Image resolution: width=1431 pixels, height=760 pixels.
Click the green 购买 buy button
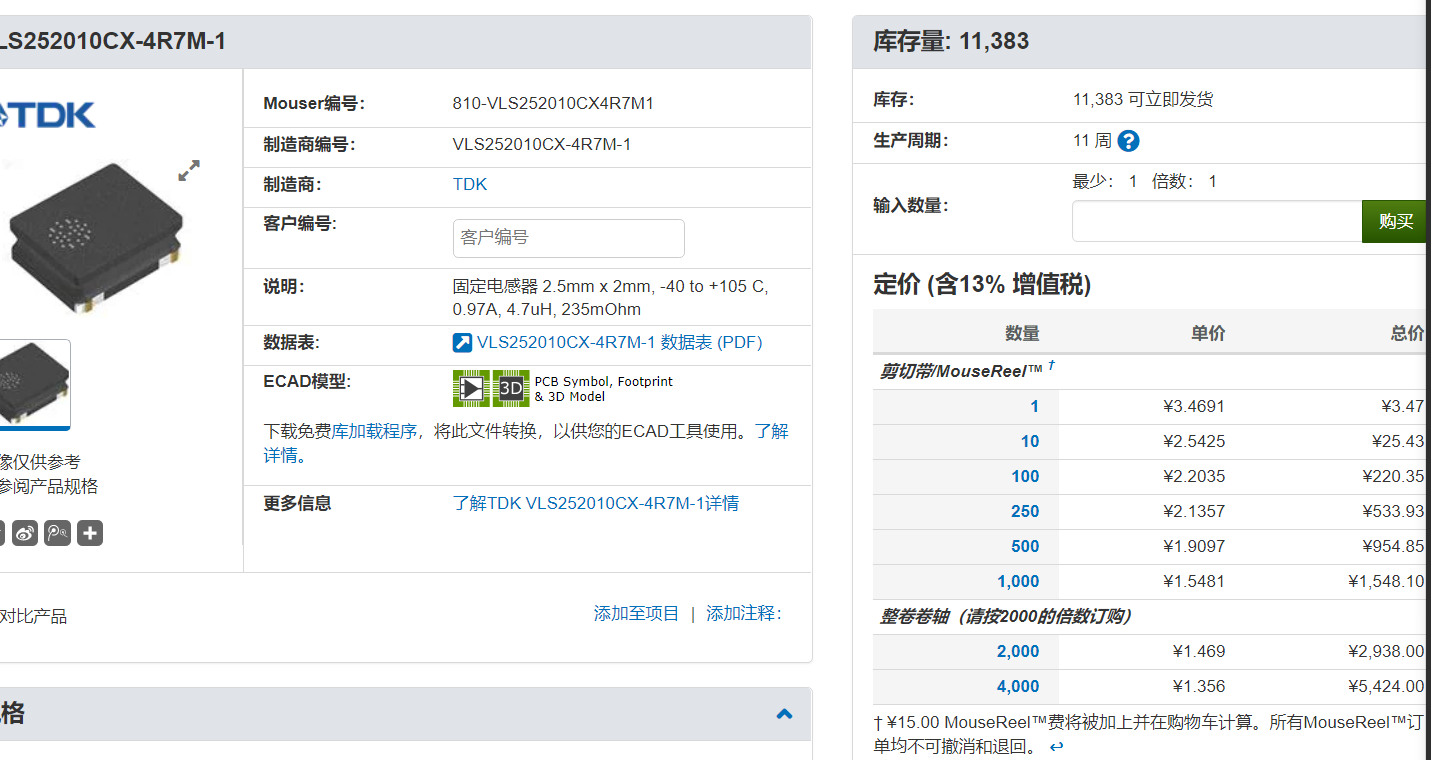click(1396, 221)
